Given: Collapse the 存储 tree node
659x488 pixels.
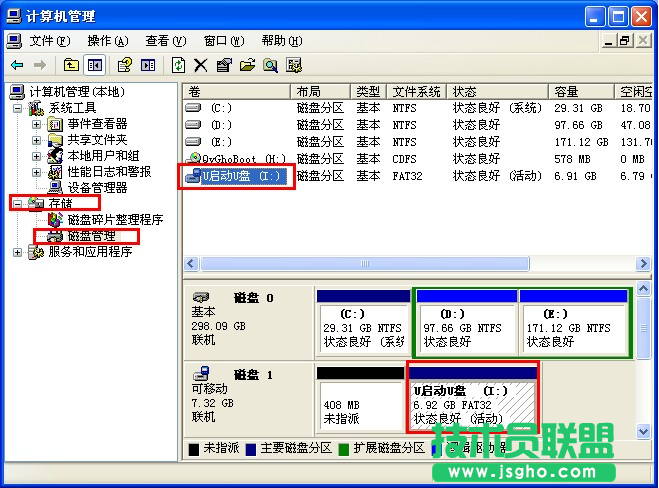Looking at the screenshot, I should coord(17,204).
